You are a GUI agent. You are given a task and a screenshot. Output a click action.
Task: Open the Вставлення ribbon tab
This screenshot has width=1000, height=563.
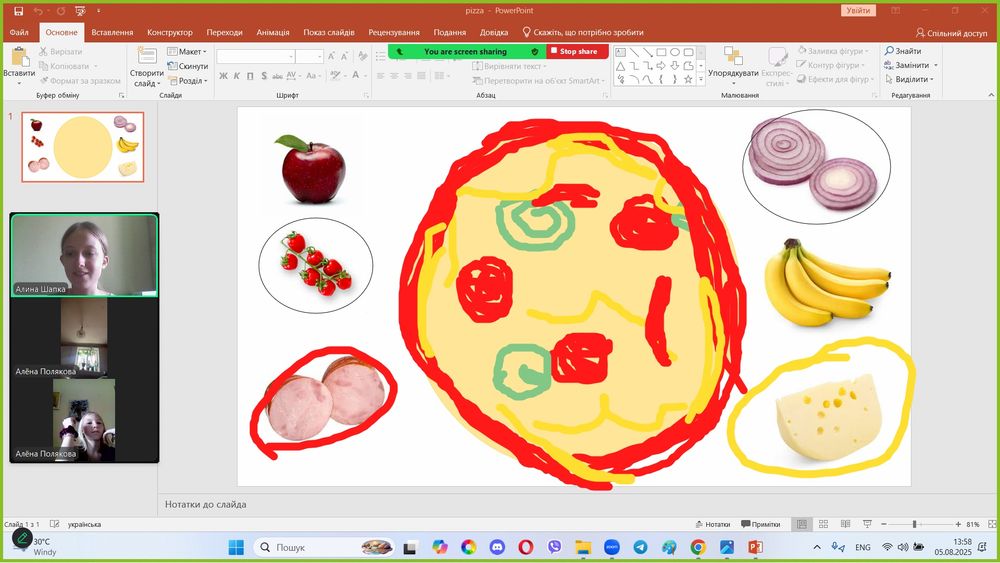tap(112, 32)
